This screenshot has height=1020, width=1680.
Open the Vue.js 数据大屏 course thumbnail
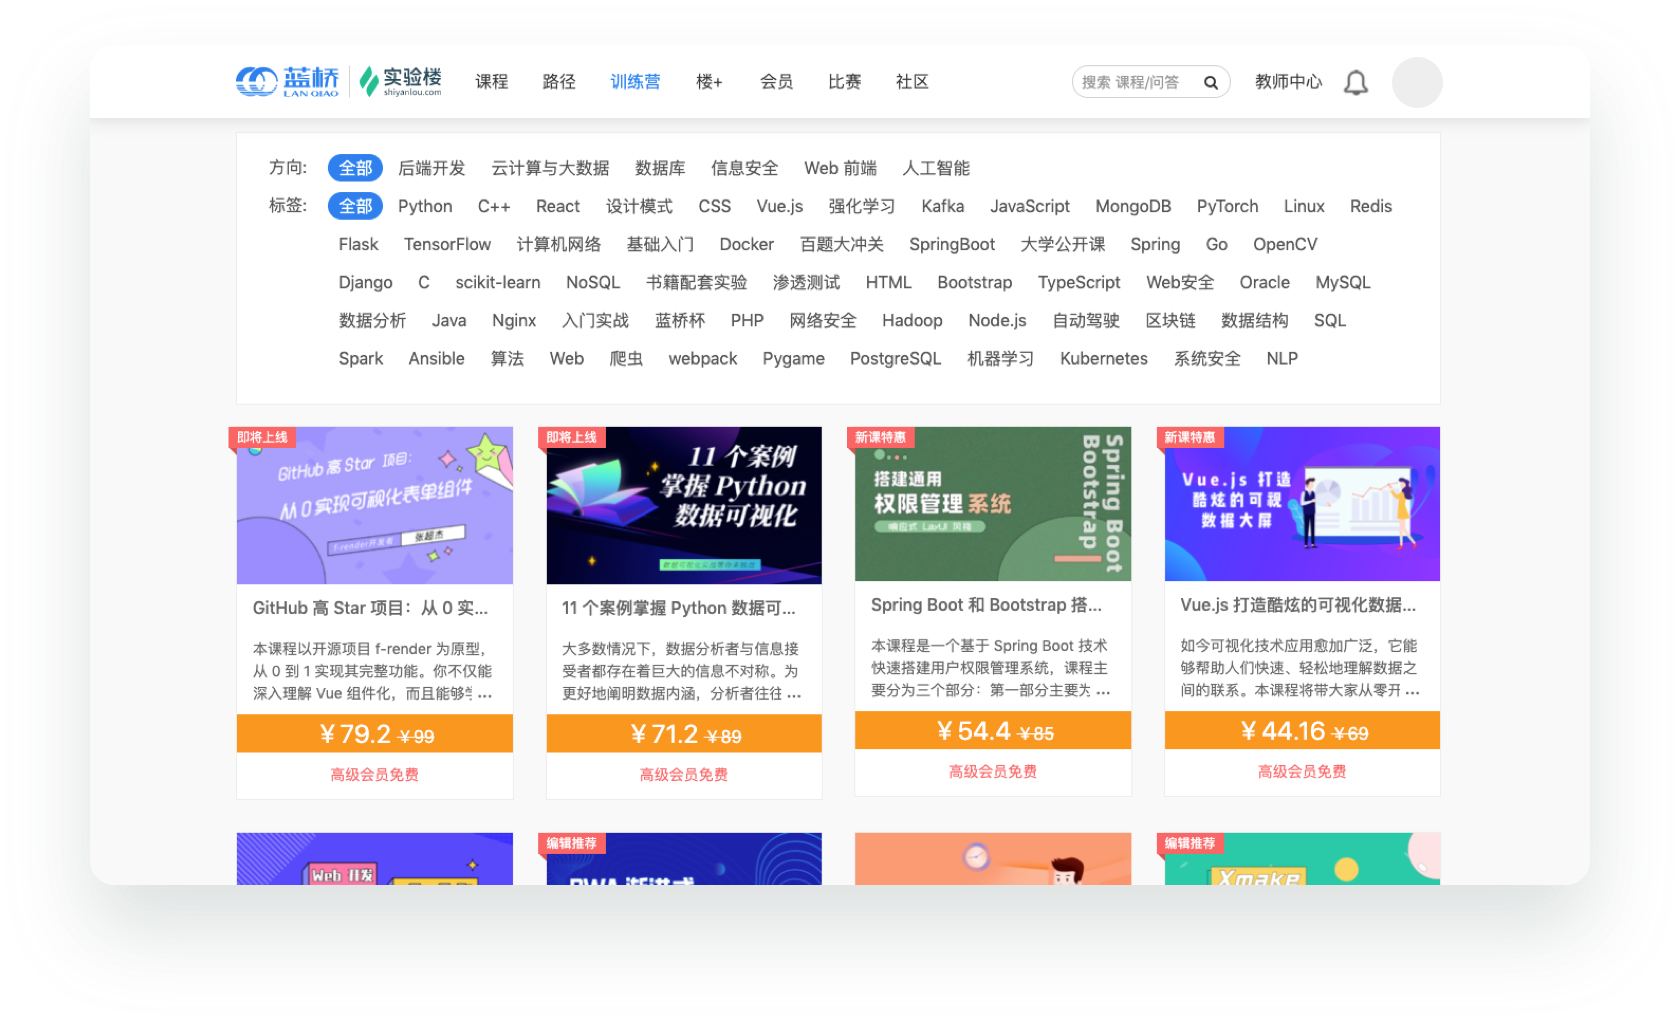coord(1301,504)
